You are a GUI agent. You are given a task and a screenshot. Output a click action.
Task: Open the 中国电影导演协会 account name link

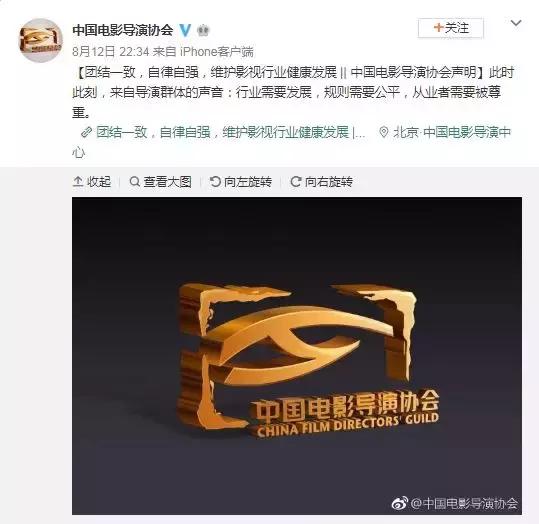pos(123,30)
